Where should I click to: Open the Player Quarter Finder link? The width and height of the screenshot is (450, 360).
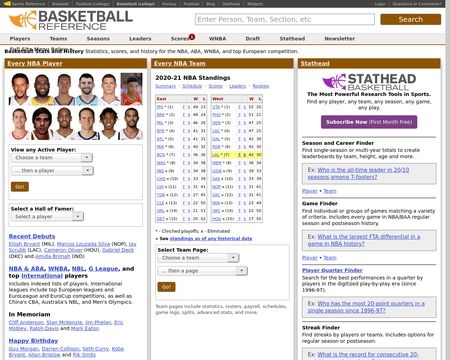point(332,270)
